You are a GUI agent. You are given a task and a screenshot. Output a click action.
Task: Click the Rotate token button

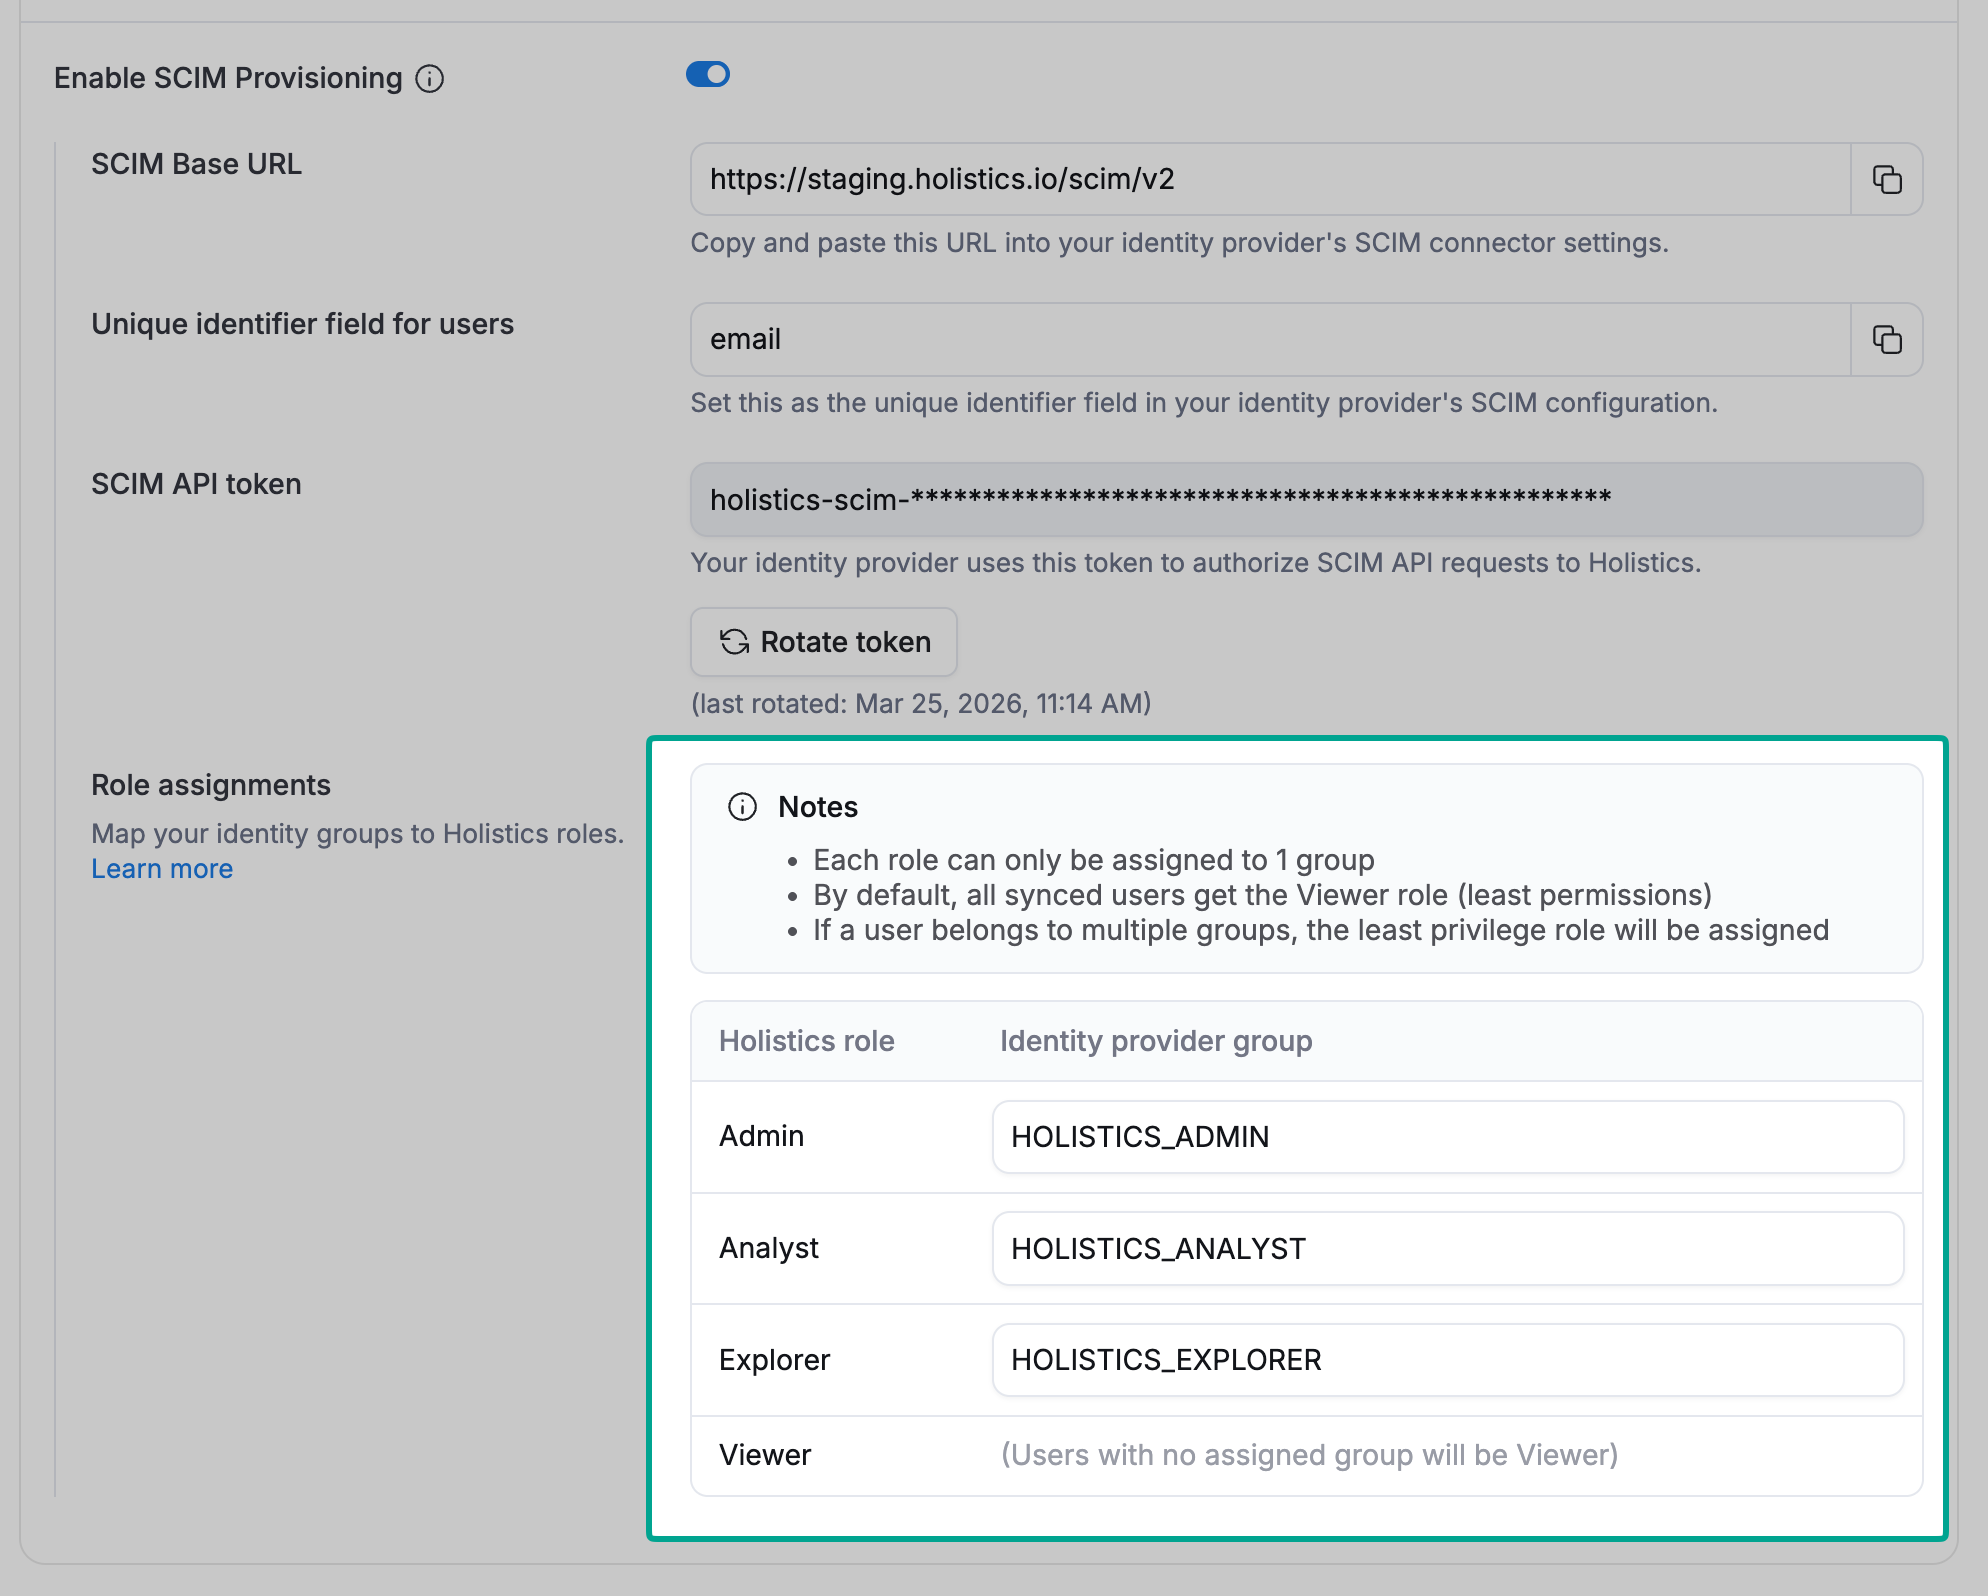click(x=823, y=642)
